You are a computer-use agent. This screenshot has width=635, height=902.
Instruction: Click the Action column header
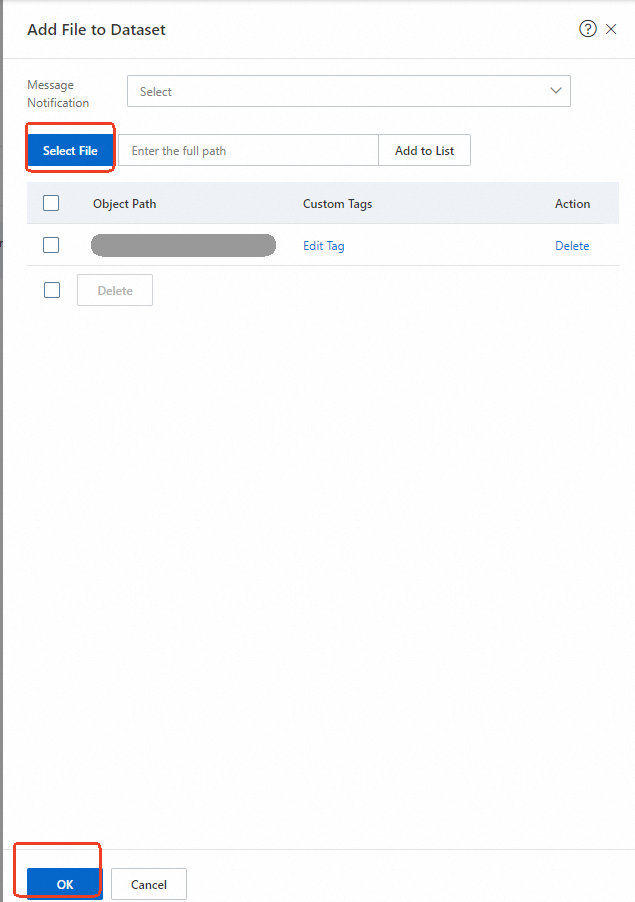click(x=572, y=204)
